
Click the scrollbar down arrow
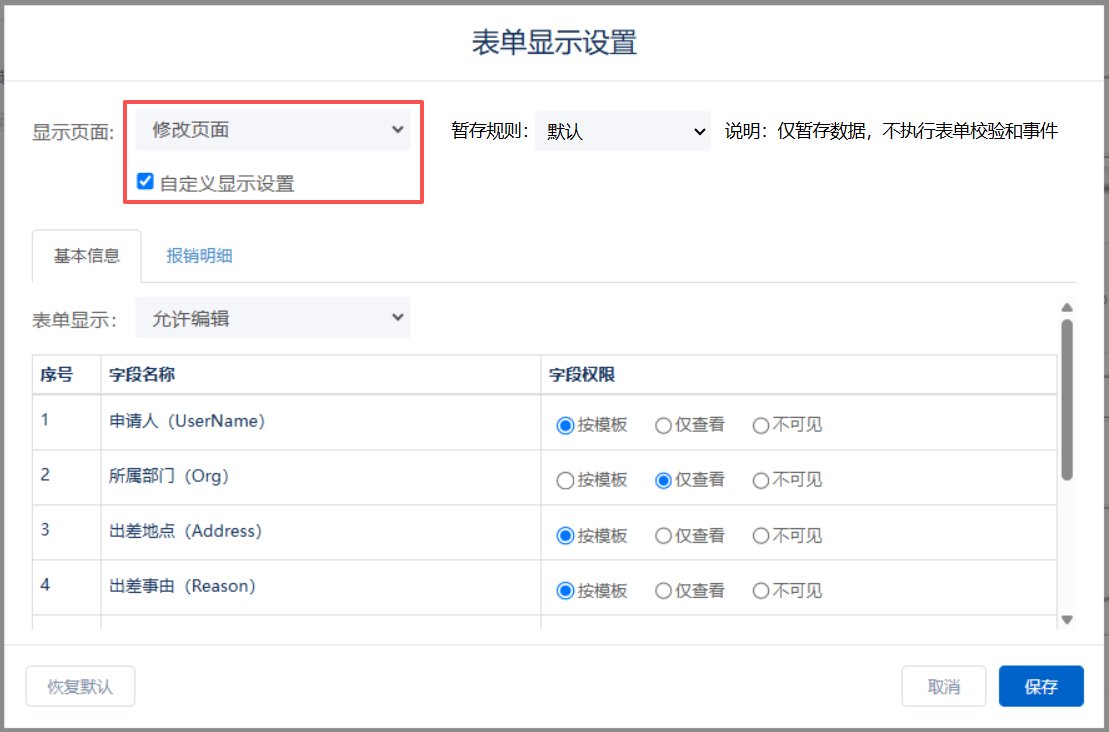1067,620
